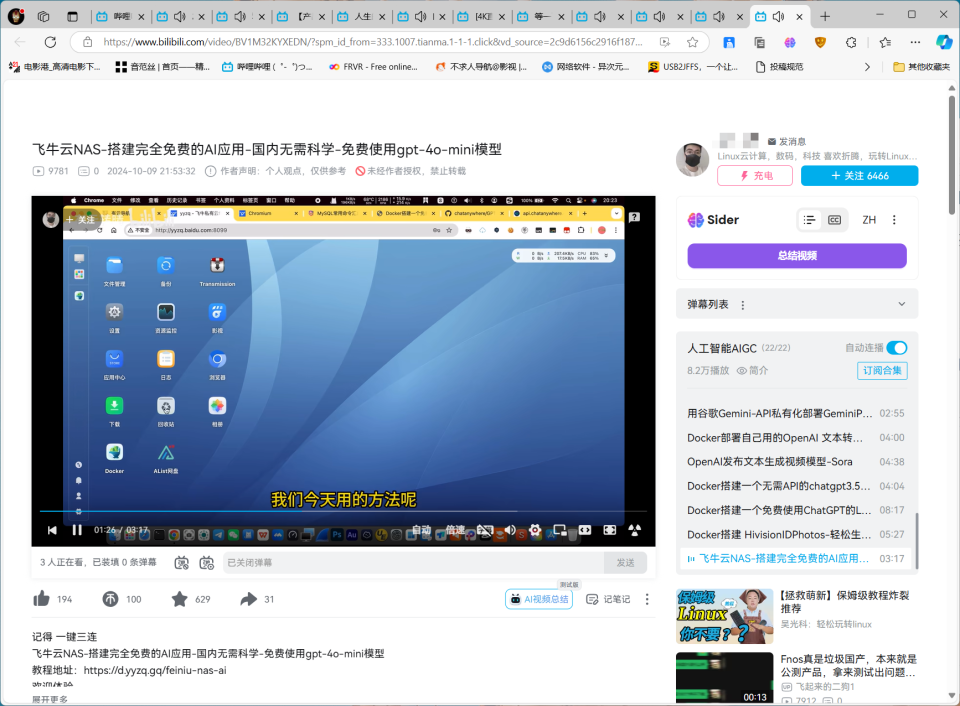
Task: Enter web fullscreen mode
Action: pyautogui.click(x=610, y=530)
